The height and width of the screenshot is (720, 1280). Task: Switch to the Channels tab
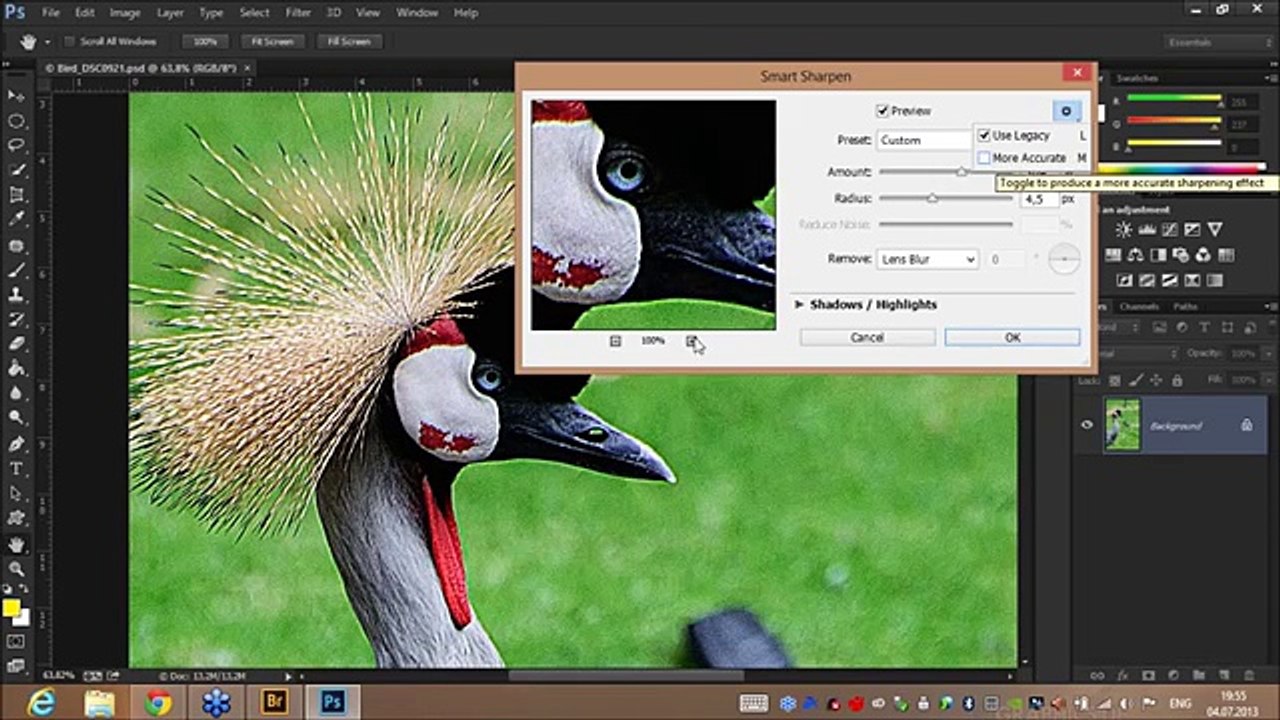tap(1139, 306)
